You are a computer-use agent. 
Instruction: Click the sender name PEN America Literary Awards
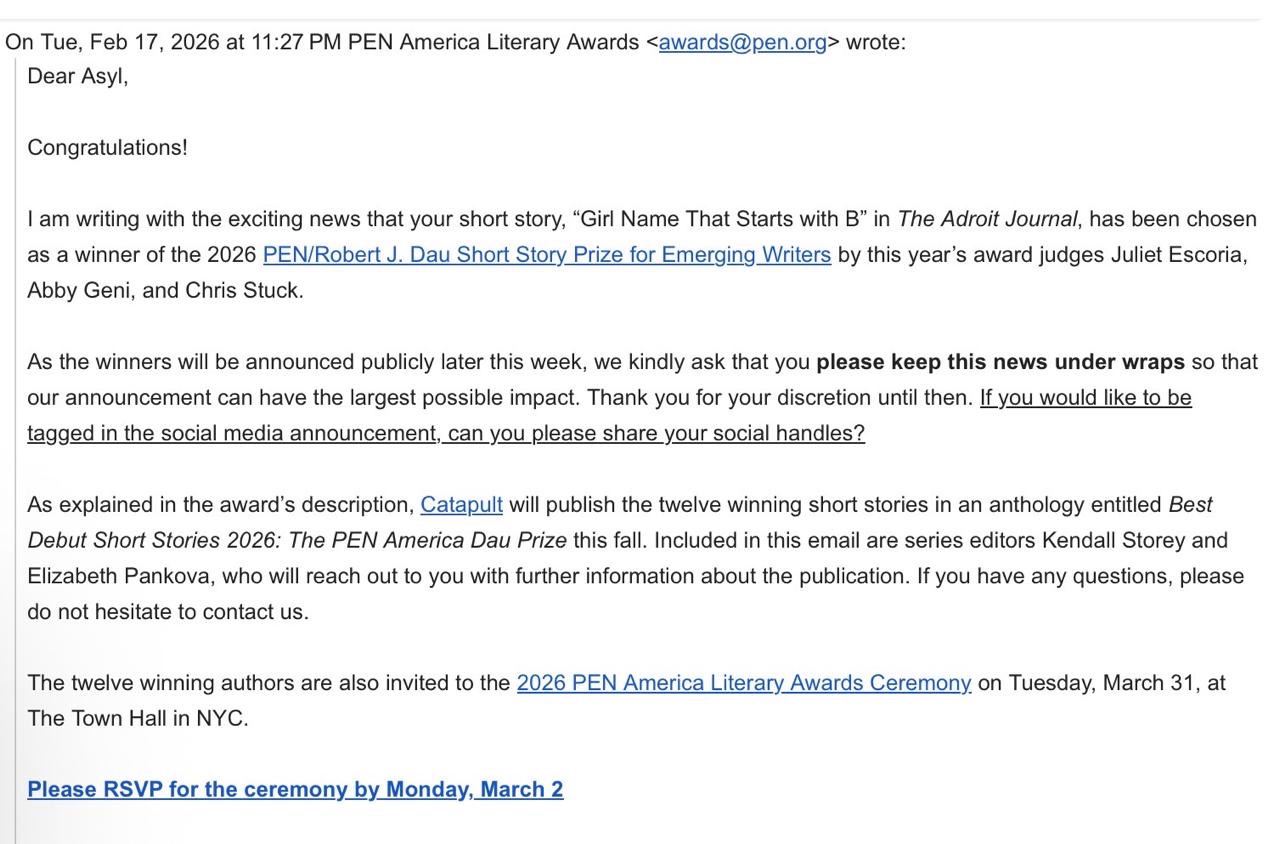coord(493,42)
